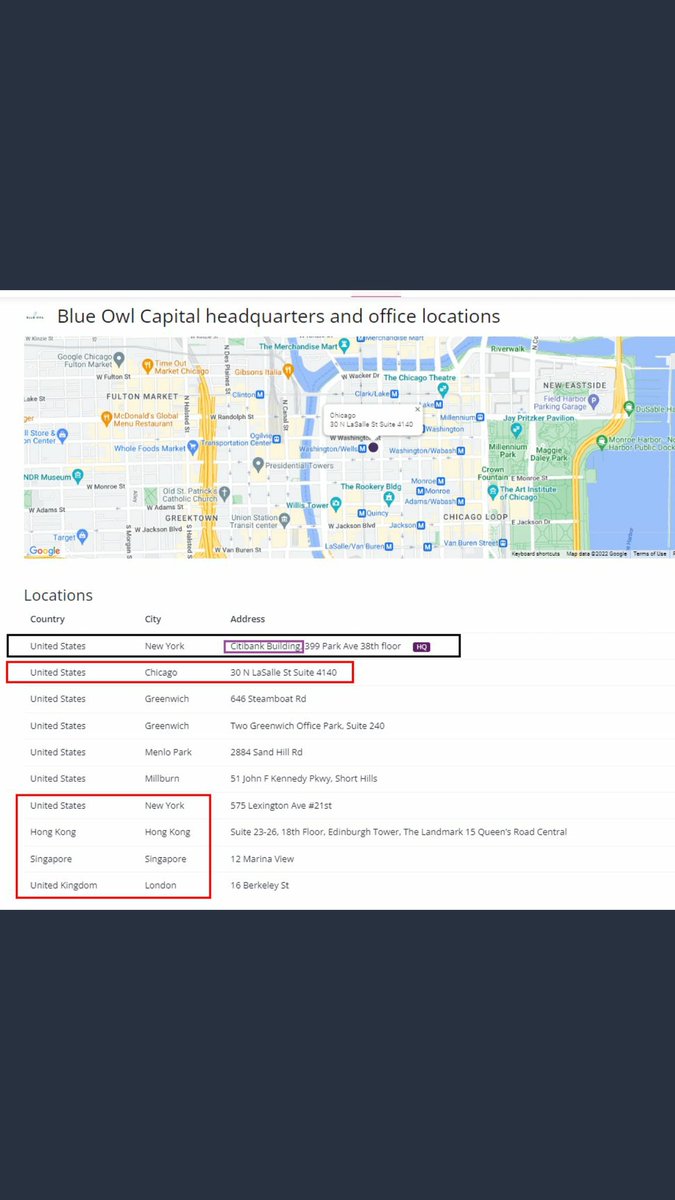Click the Address column header
This screenshot has height=1200, width=675.
247,619
